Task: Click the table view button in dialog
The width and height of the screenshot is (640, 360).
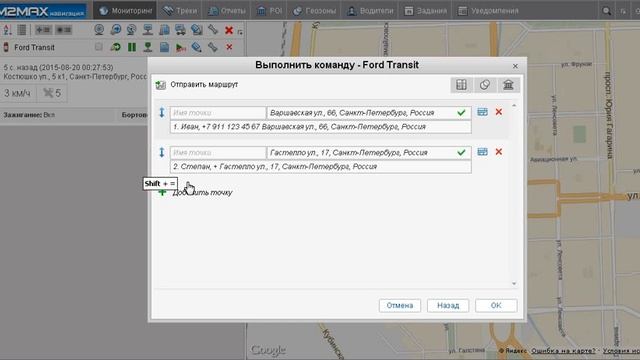Action: coord(462,85)
